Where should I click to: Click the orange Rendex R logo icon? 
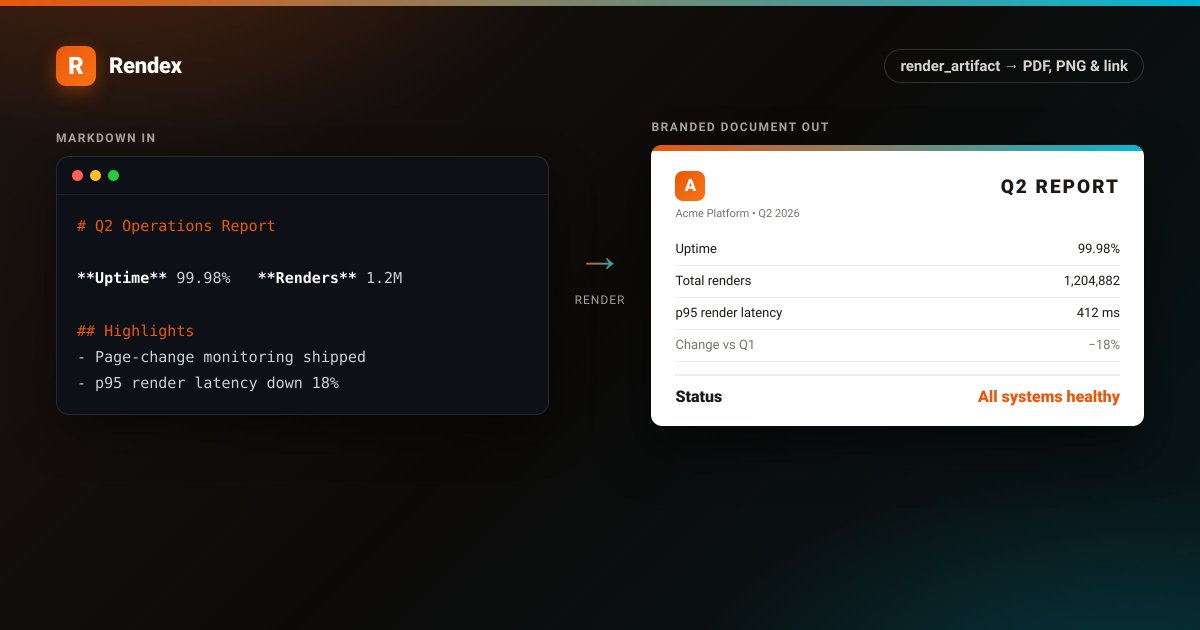pyautogui.click(x=76, y=66)
